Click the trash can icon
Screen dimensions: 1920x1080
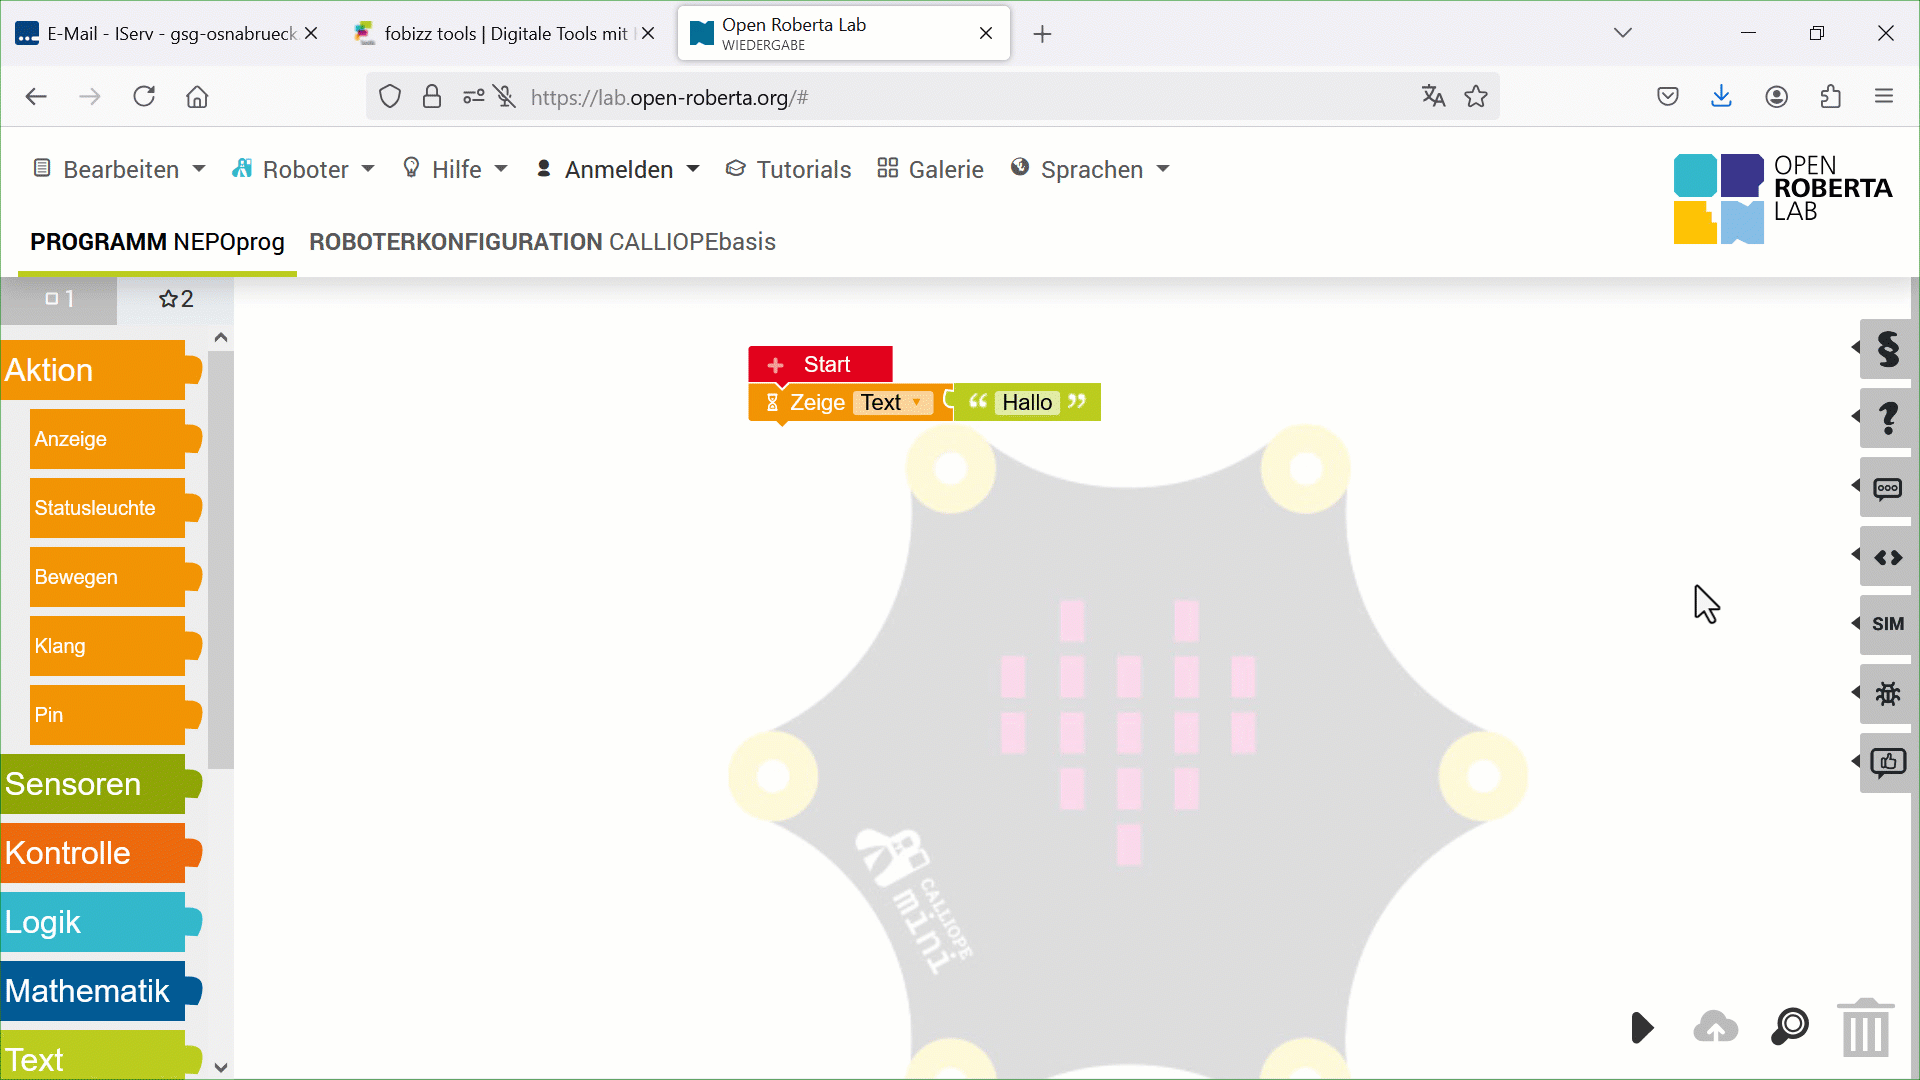[1866, 1028]
